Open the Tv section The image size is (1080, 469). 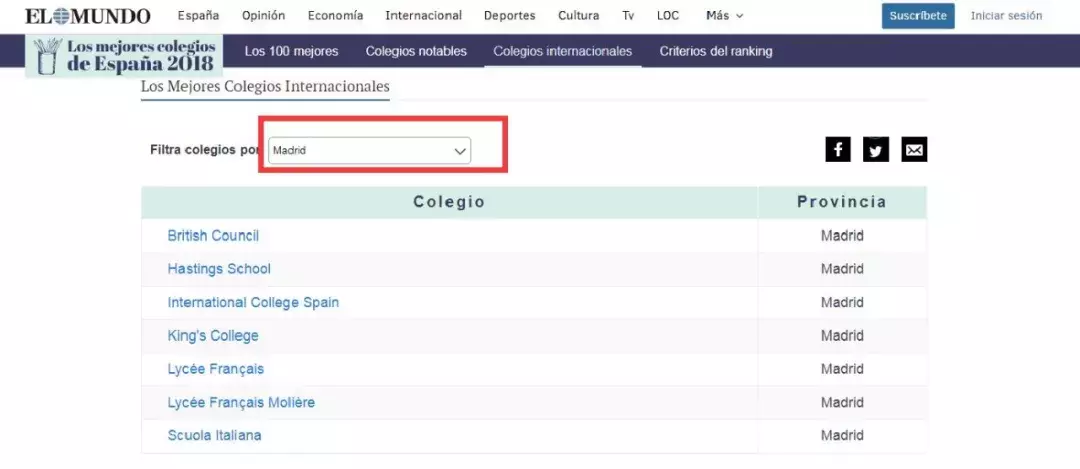(x=628, y=16)
